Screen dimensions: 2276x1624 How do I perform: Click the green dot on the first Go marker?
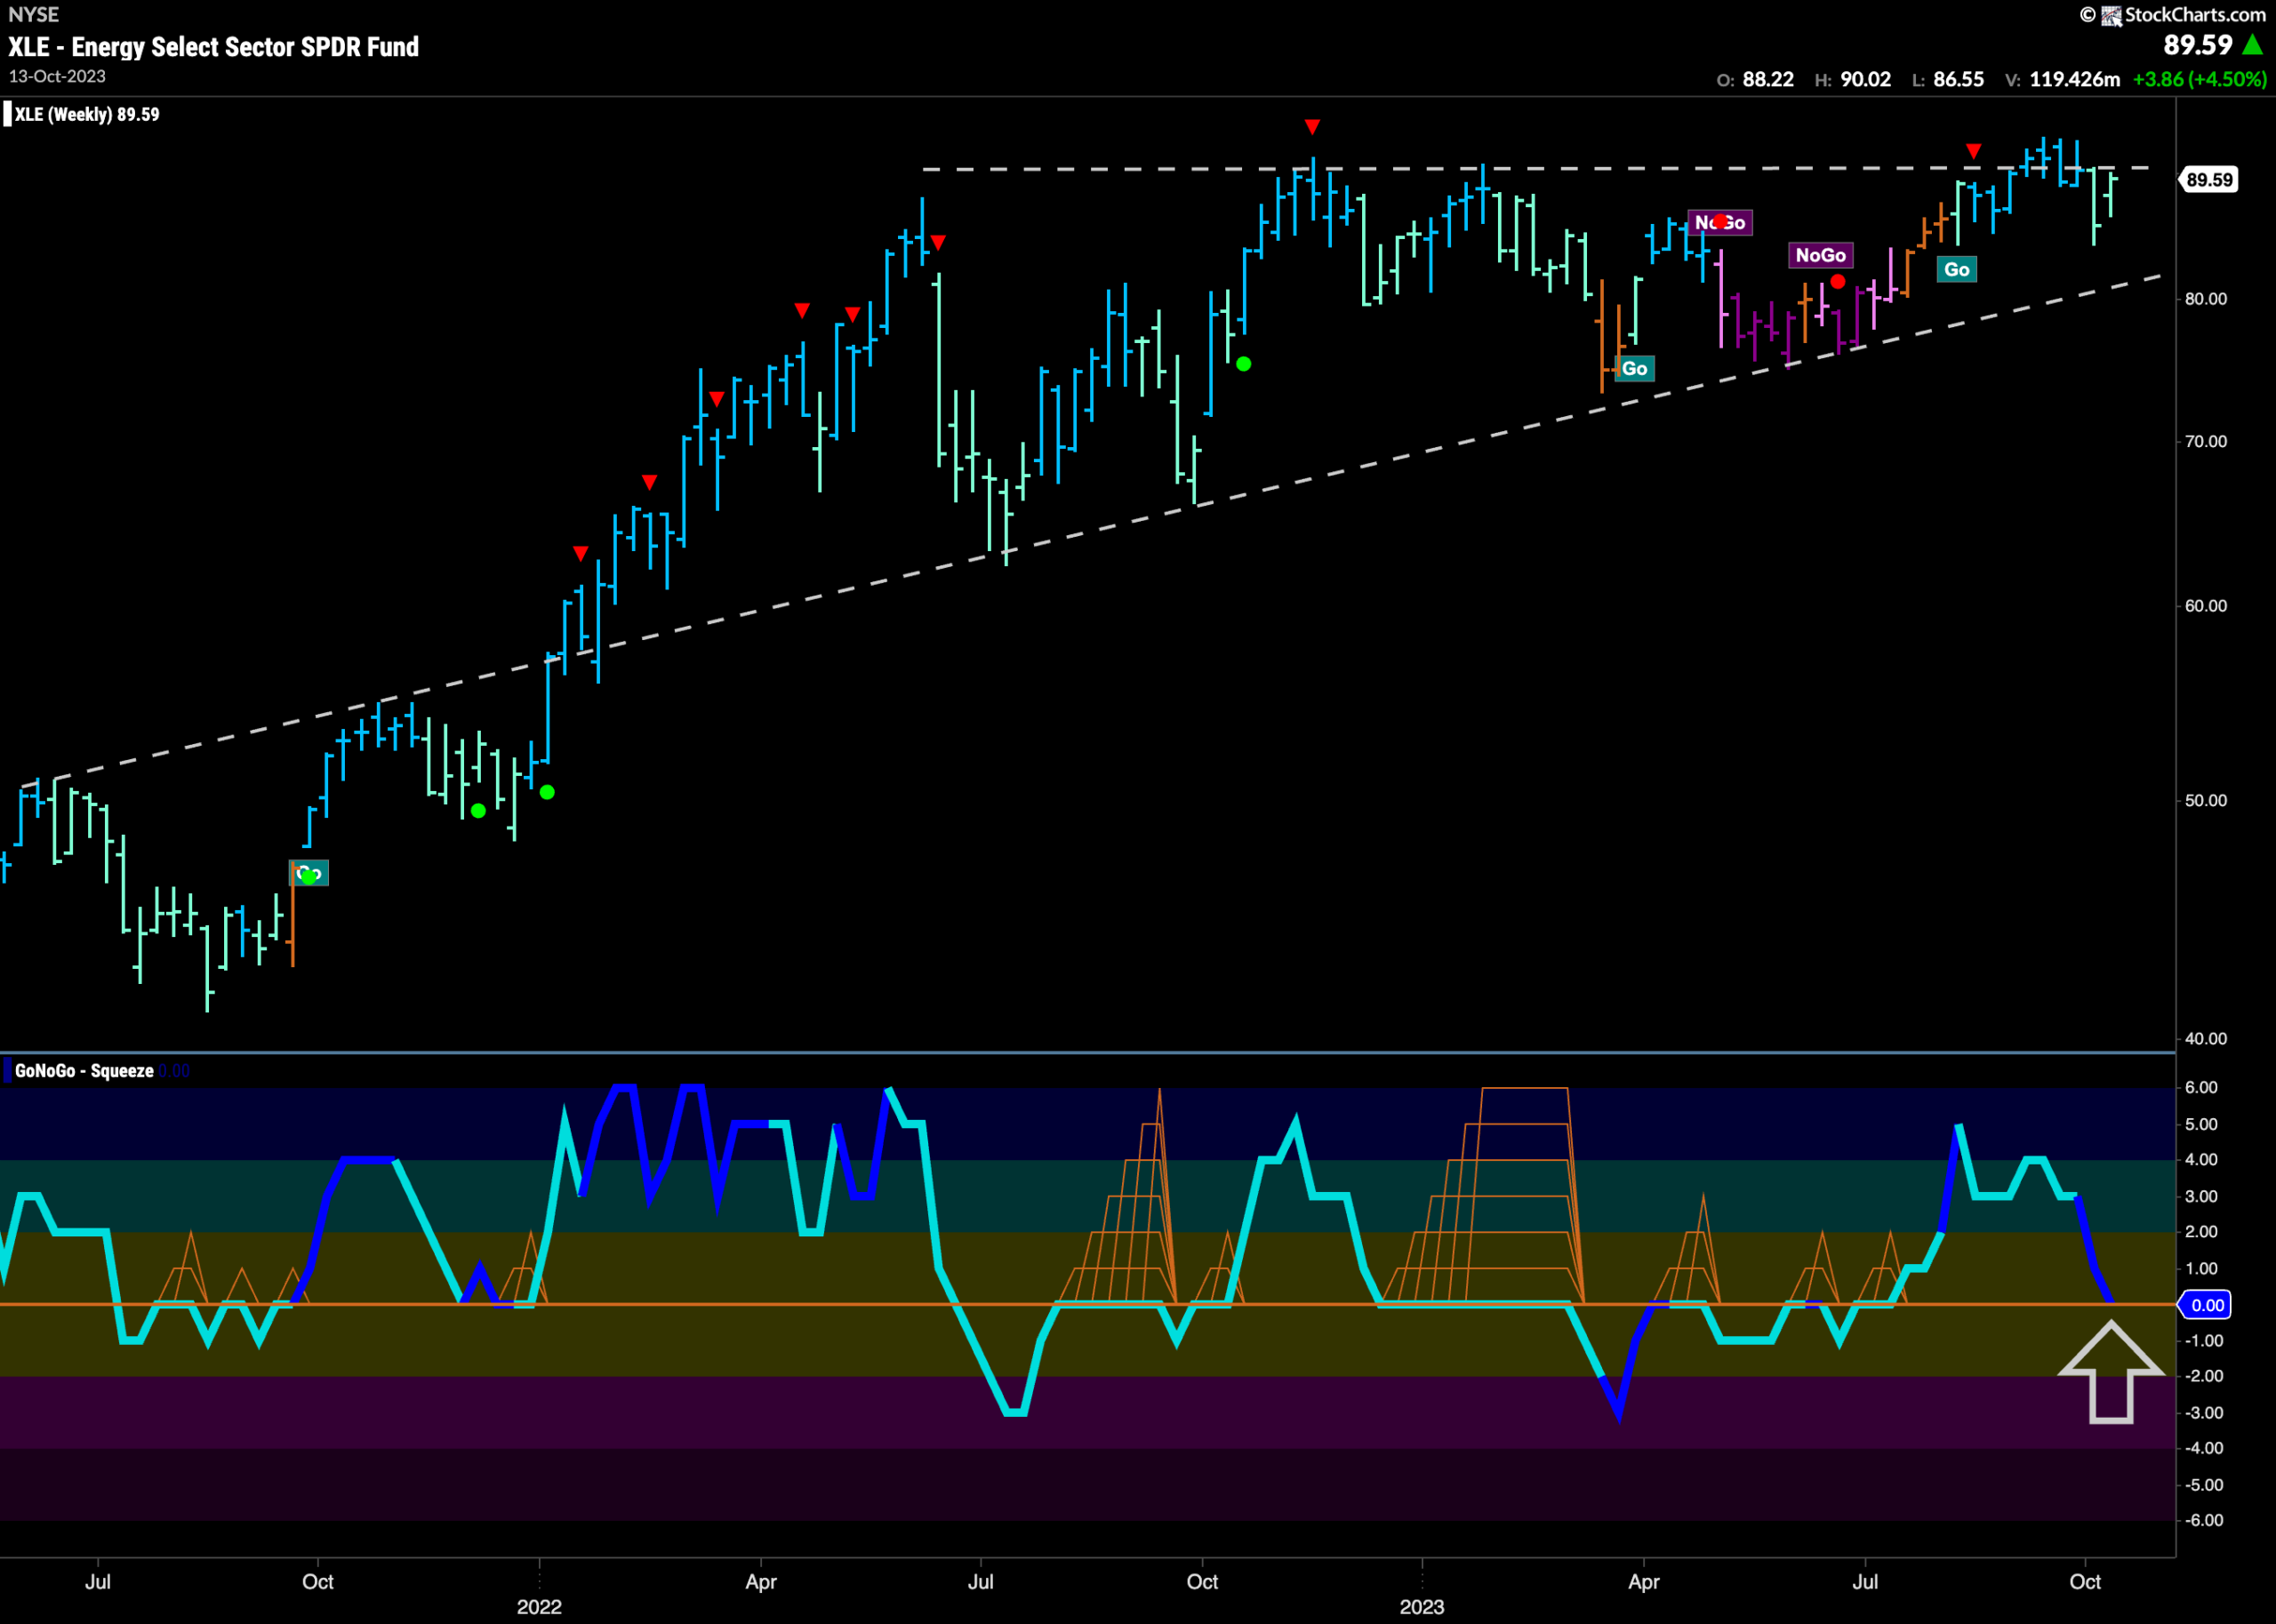308,876
